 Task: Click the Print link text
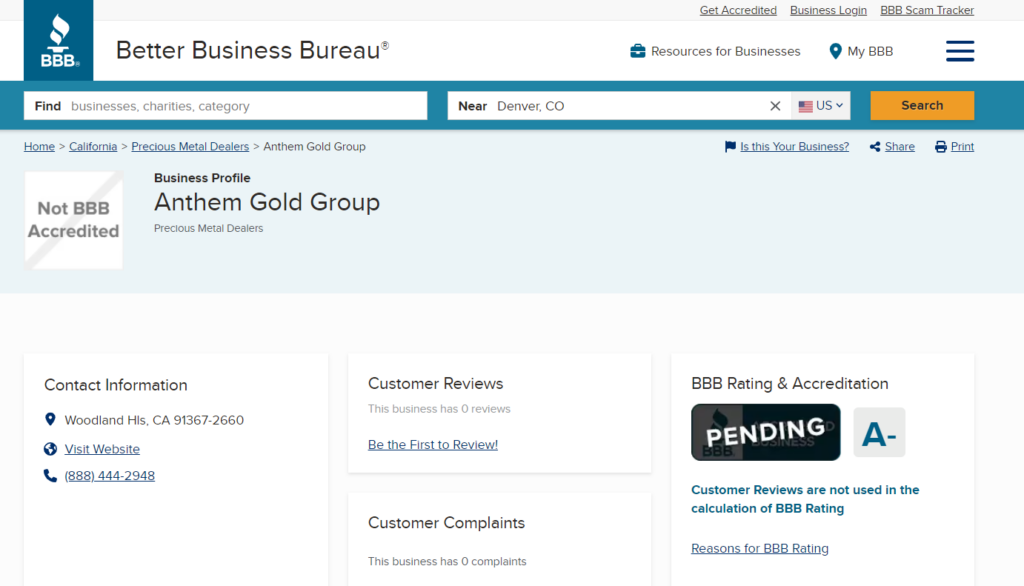962,146
